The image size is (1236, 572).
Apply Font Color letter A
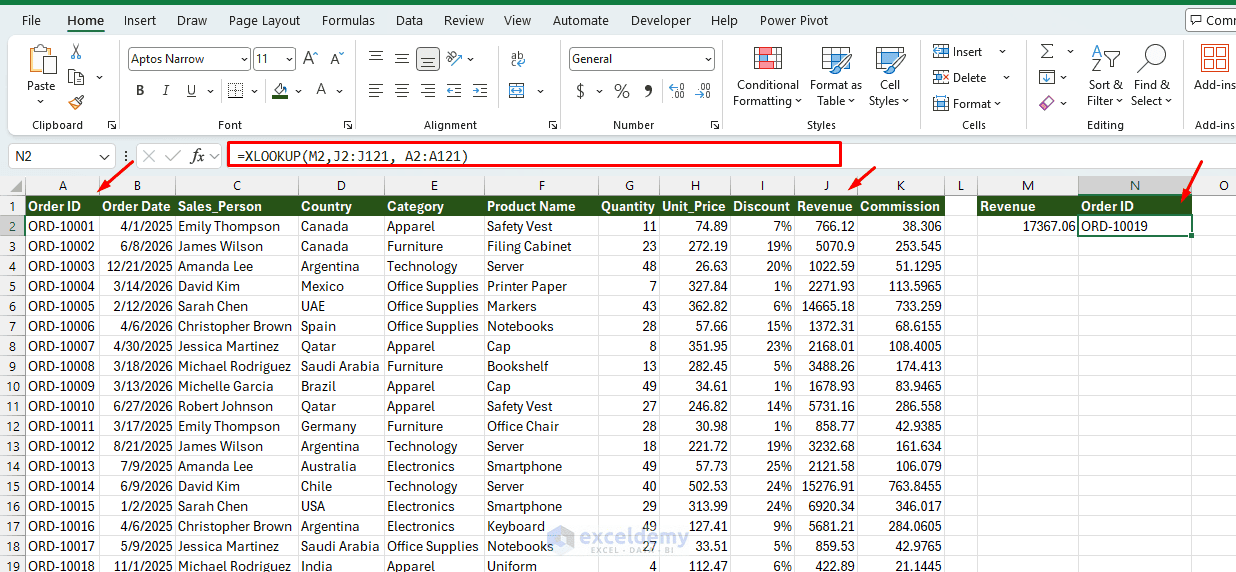[x=322, y=91]
